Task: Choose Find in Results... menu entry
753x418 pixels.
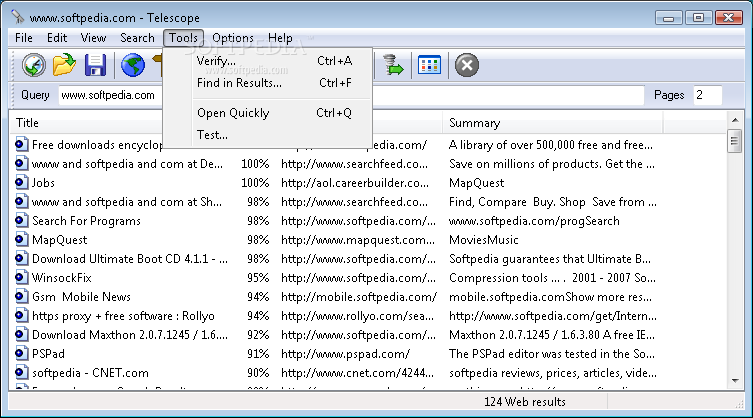Action: [x=267, y=83]
